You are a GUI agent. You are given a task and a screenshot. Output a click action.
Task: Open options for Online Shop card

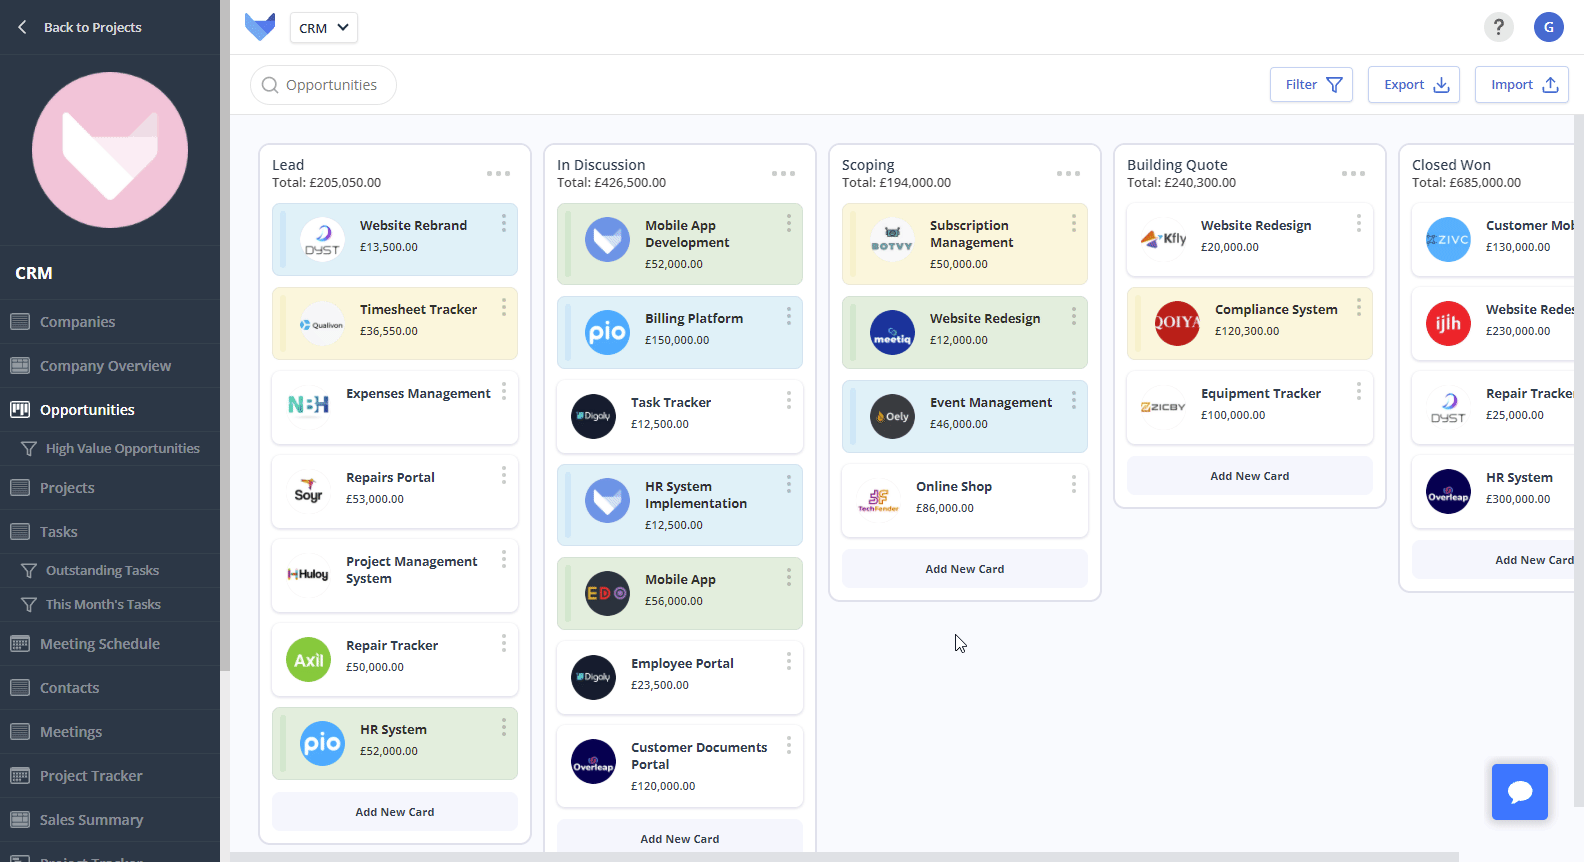pos(1073,484)
